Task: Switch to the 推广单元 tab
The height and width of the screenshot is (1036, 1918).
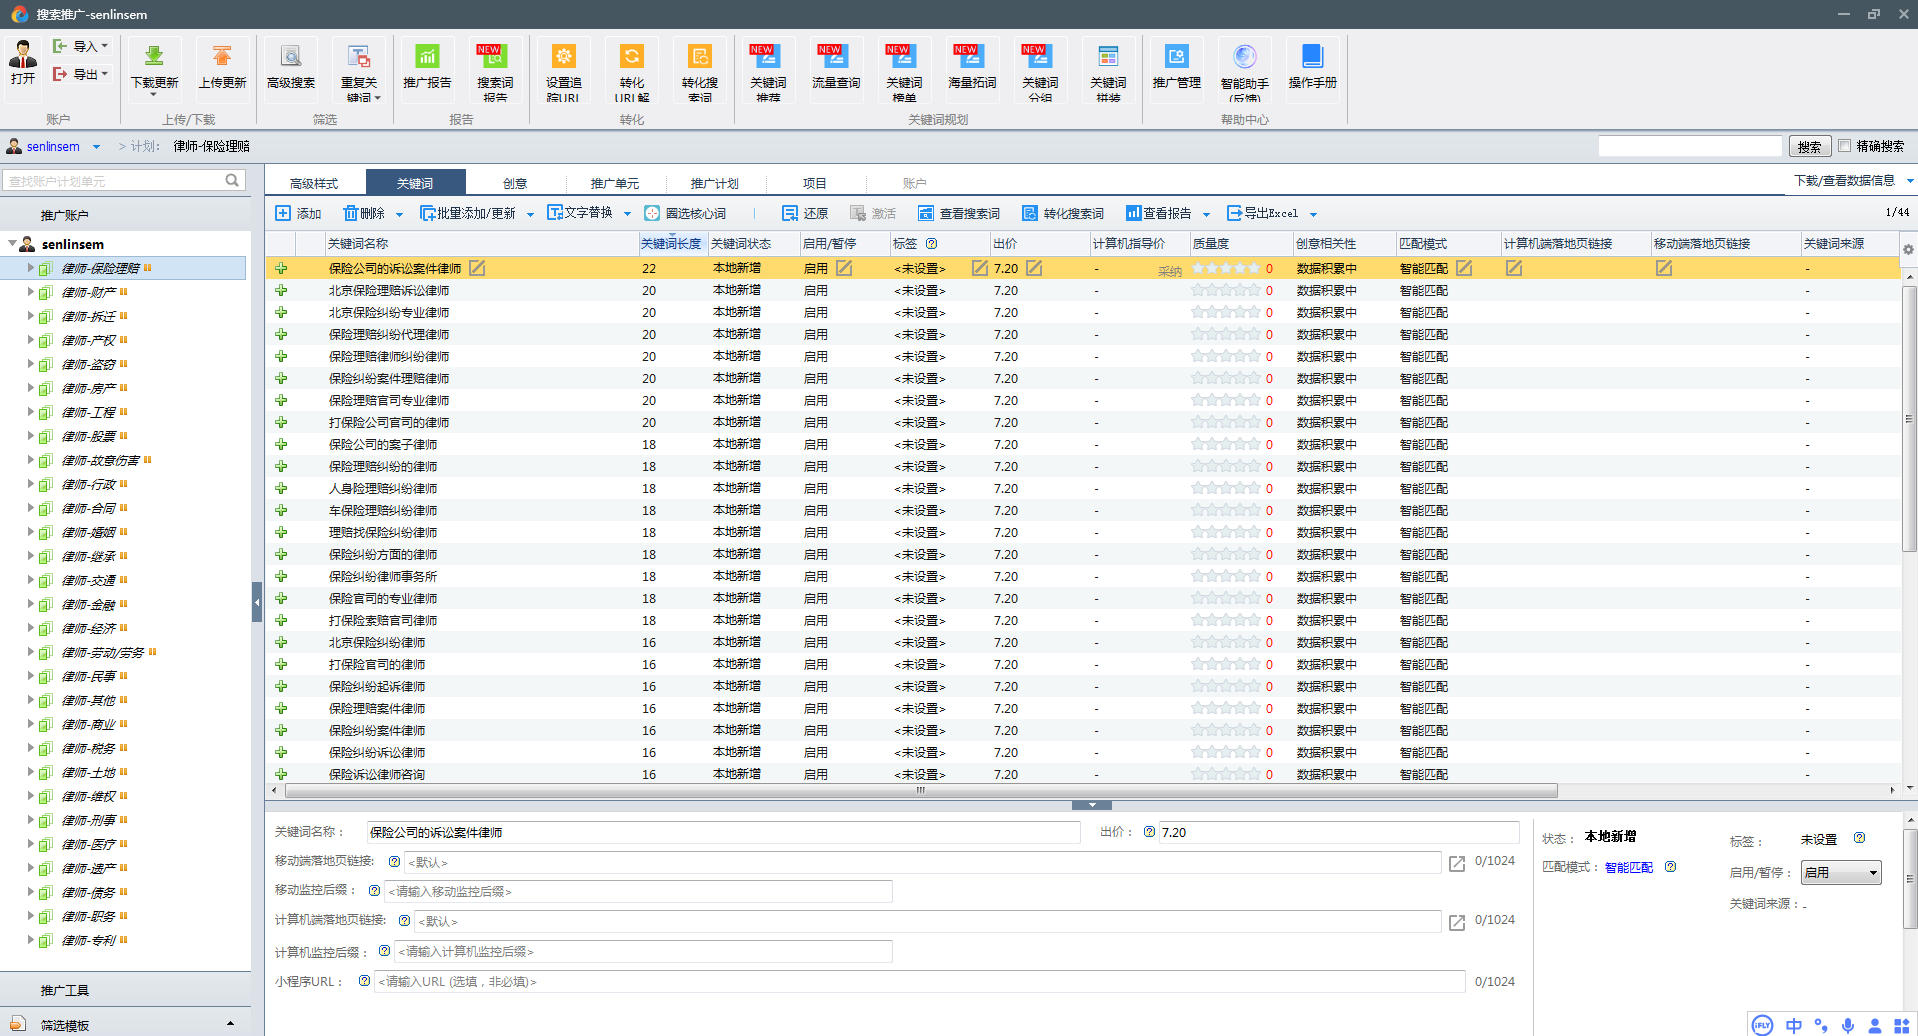Action: click(x=614, y=183)
